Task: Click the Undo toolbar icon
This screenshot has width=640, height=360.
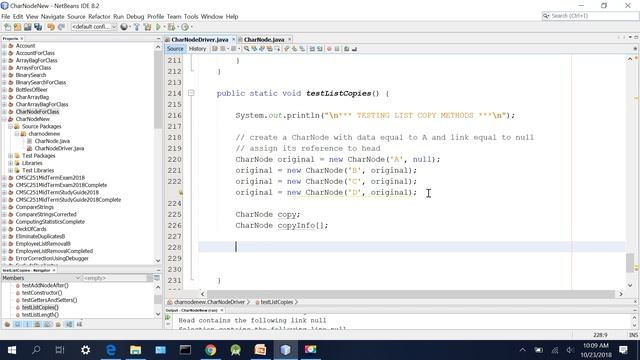Action: coord(51,27)
